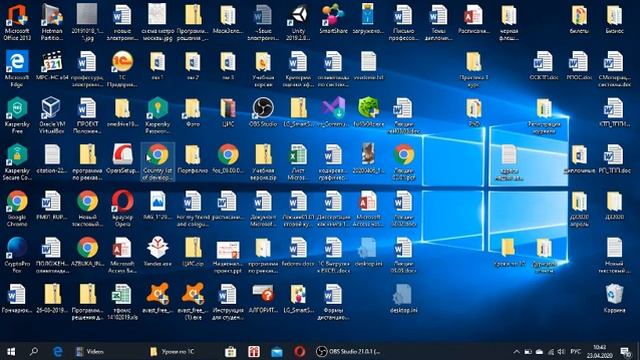Select the РП_ТПП.doc Word document
640x360 pixels.
[614, 159]
